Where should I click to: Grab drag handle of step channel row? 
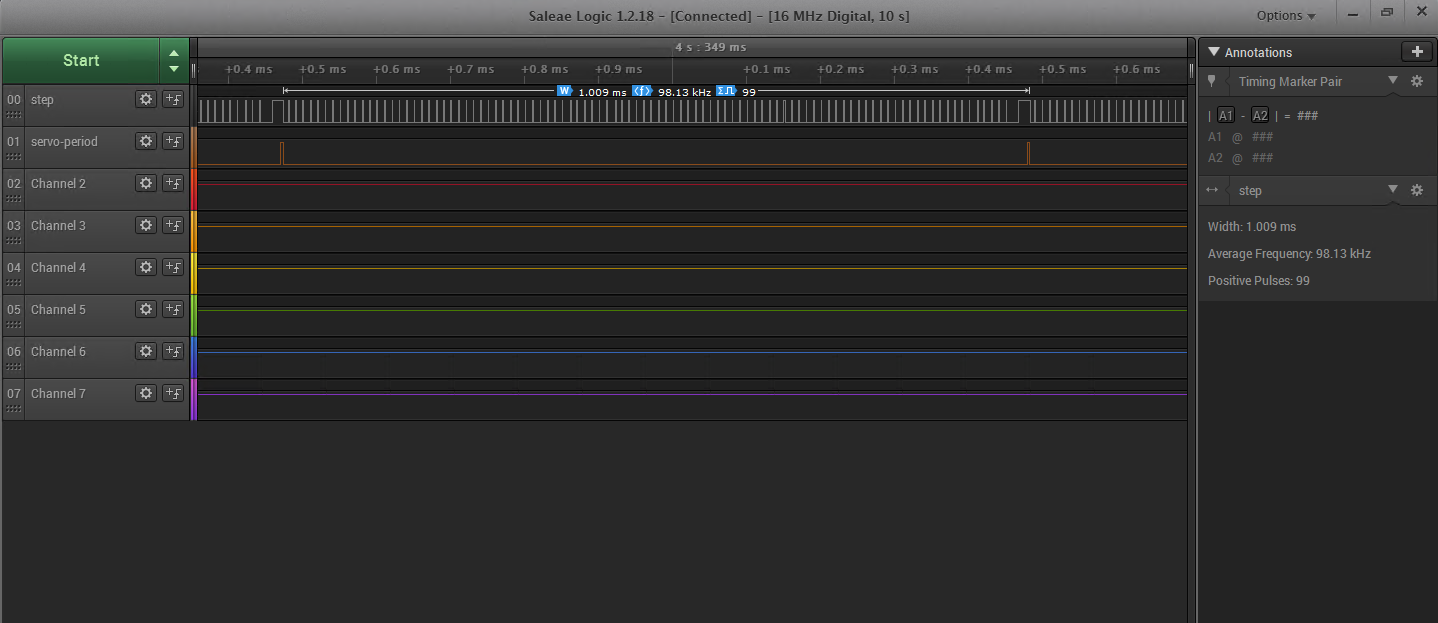pos(14,114)
